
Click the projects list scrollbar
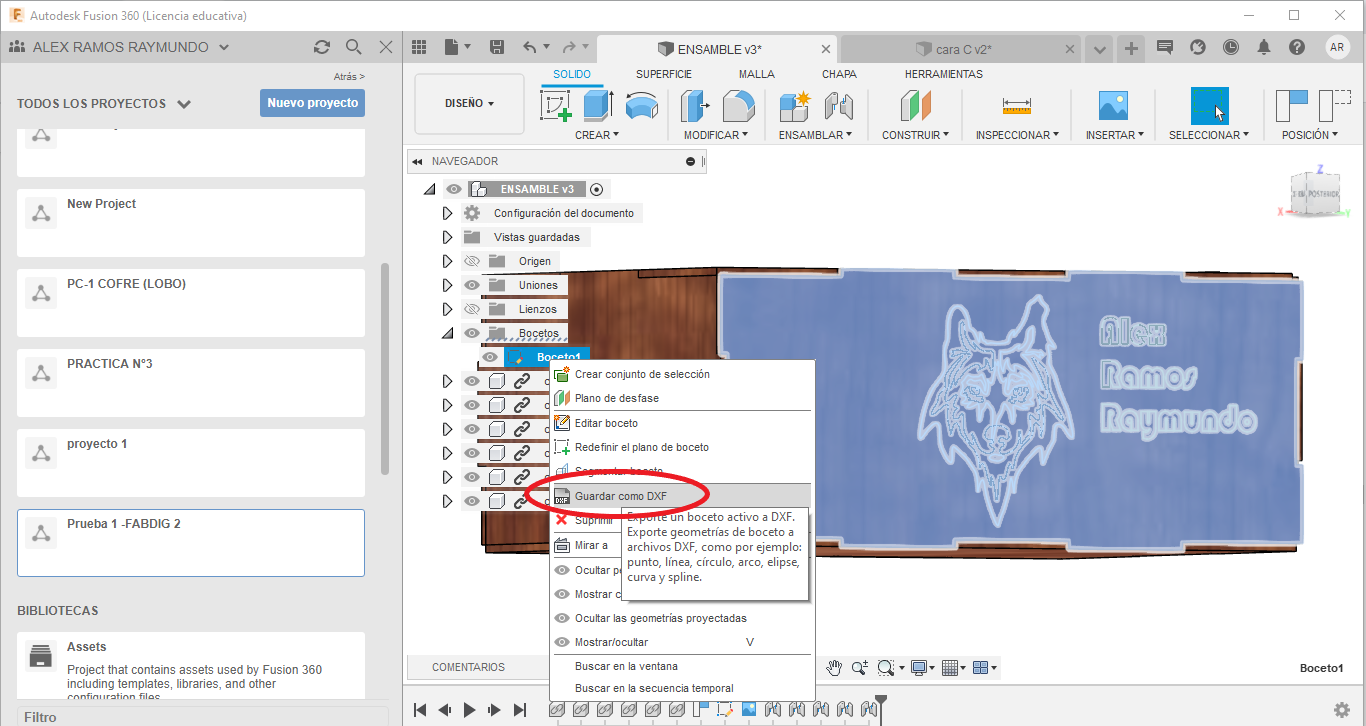pos(385,369)
